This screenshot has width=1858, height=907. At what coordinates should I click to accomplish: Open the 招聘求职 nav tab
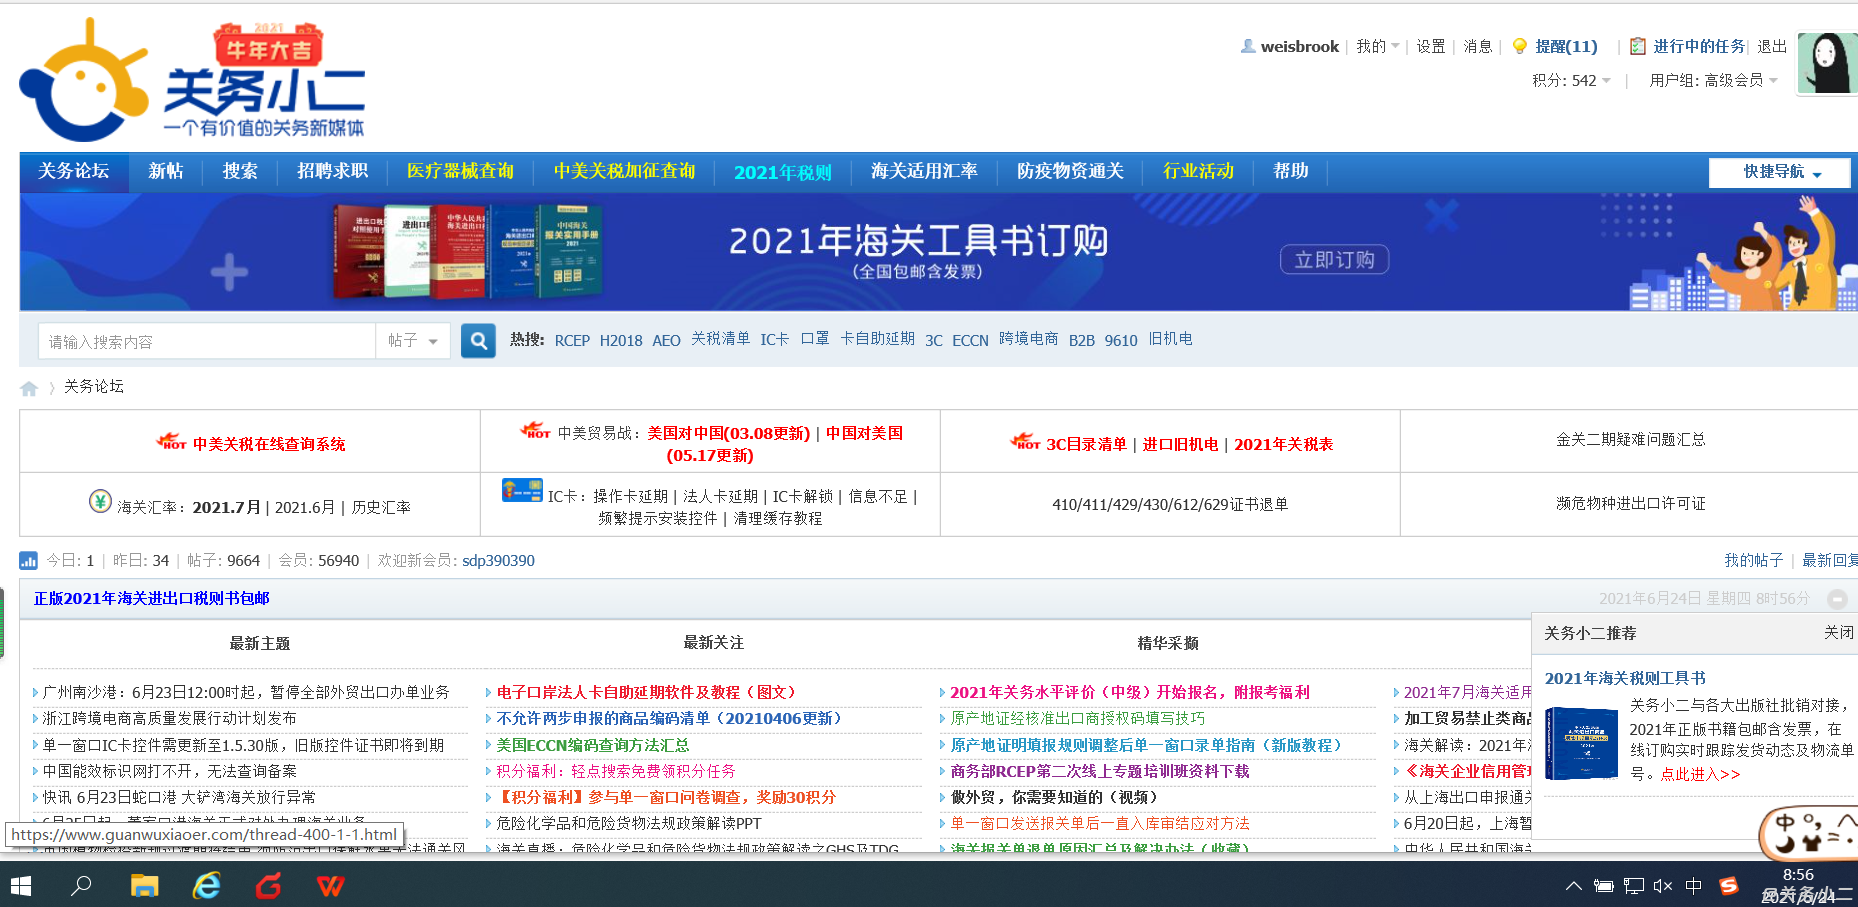pos(332,171)
